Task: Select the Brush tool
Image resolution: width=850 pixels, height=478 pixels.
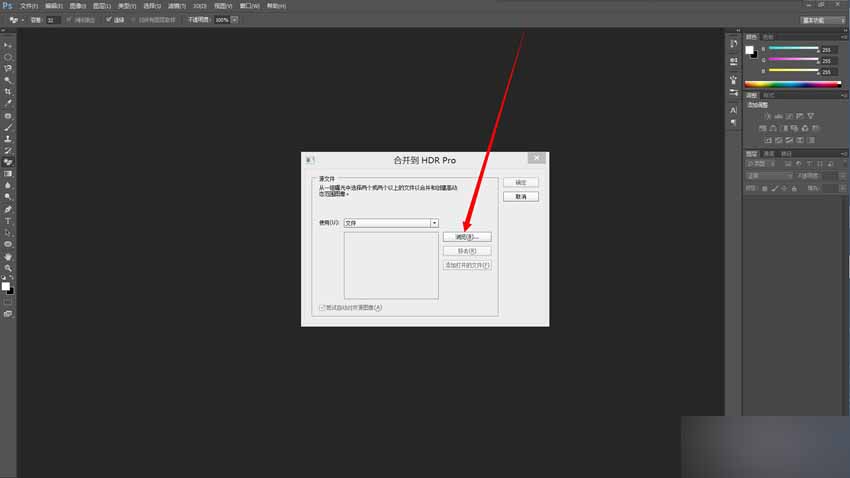Action: tap(8, 127)
